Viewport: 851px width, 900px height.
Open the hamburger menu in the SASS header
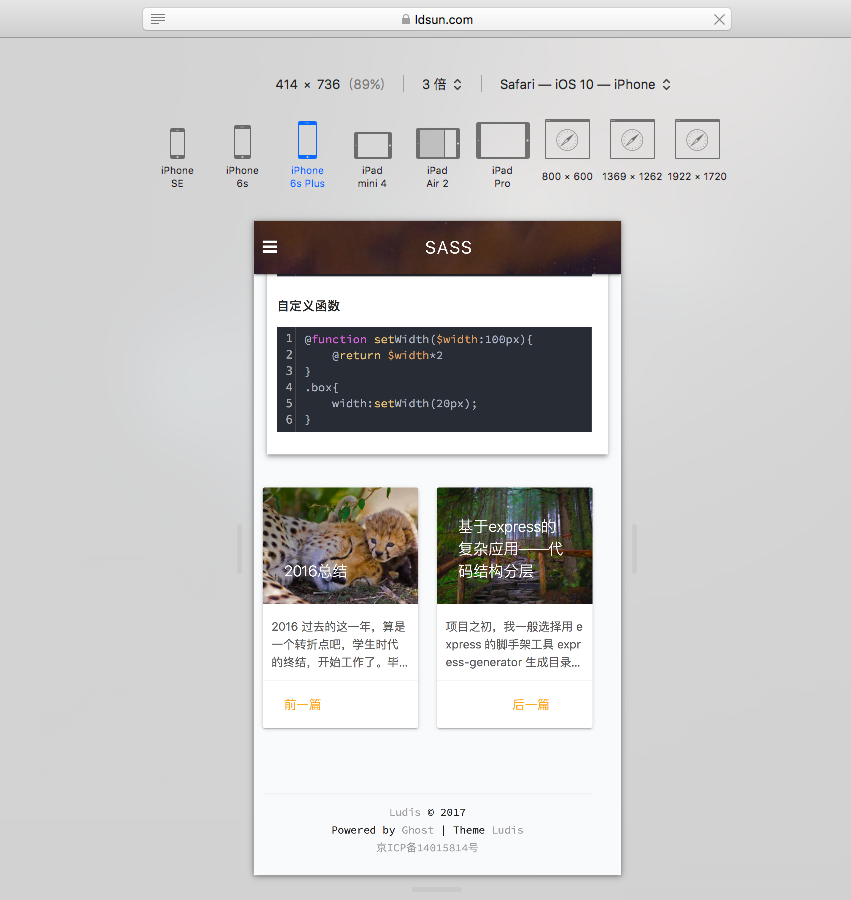pos(270,247)
